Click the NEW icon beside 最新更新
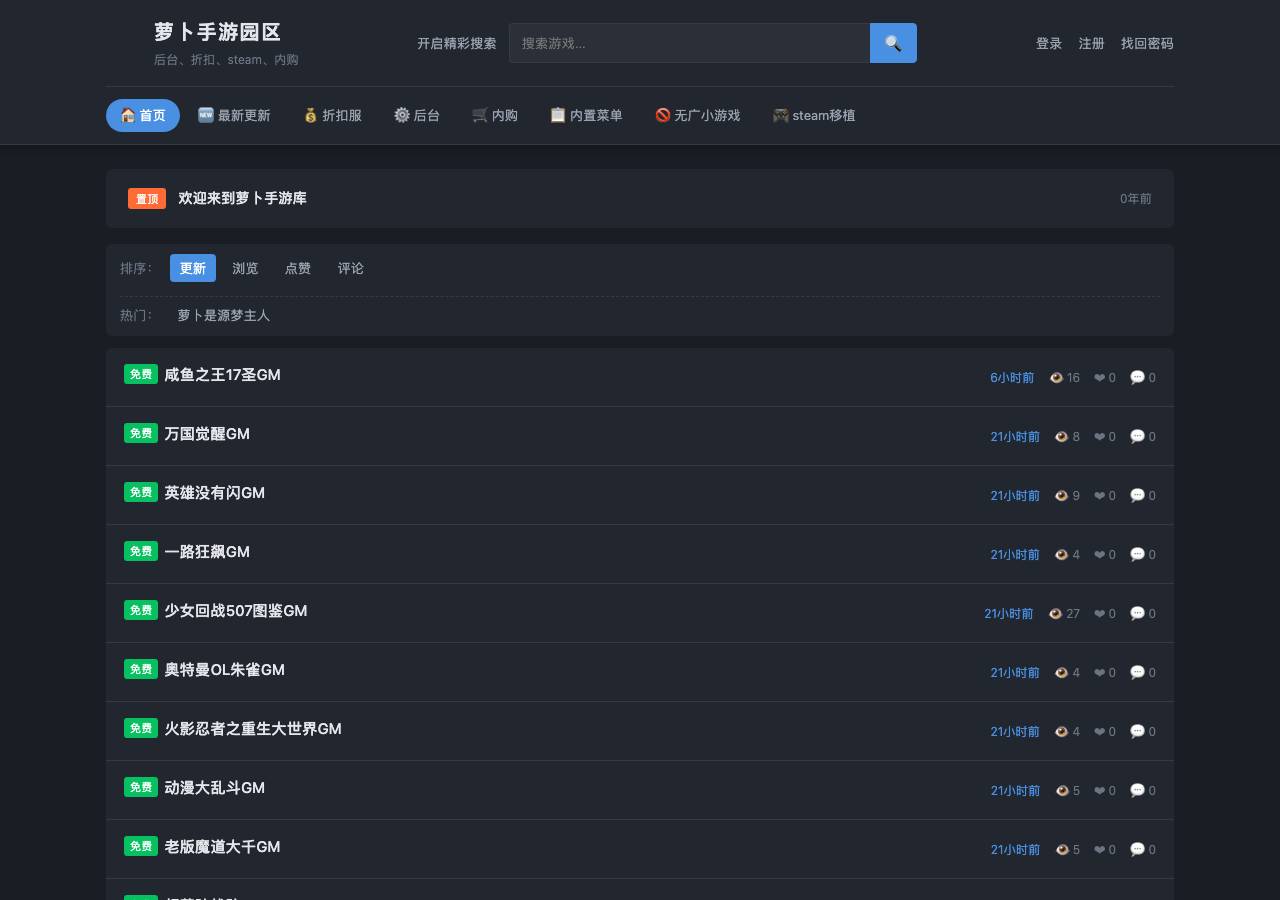Image resolution: width=1280 pixels, height=900 pixels. [x=206, y=115]
